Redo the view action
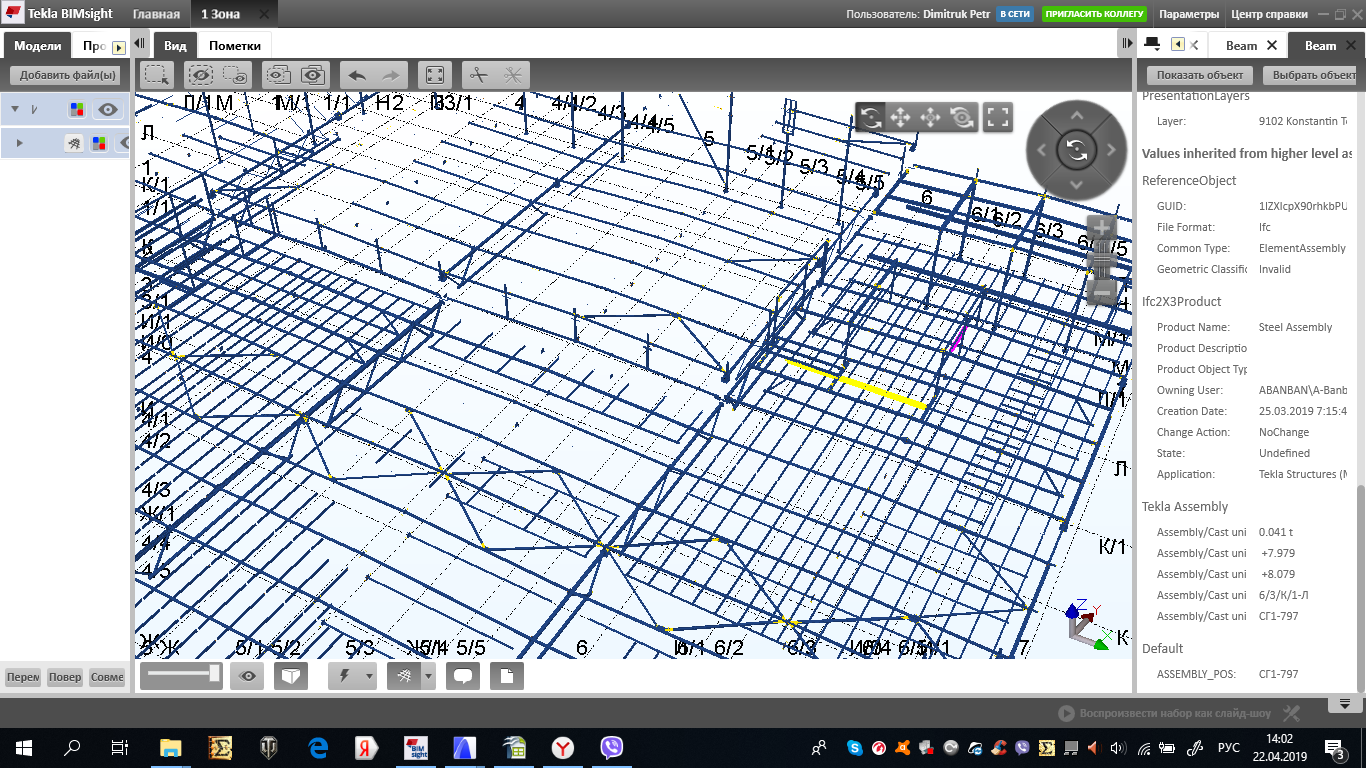The image size is (1366, 768). click(x=391, y=75)
